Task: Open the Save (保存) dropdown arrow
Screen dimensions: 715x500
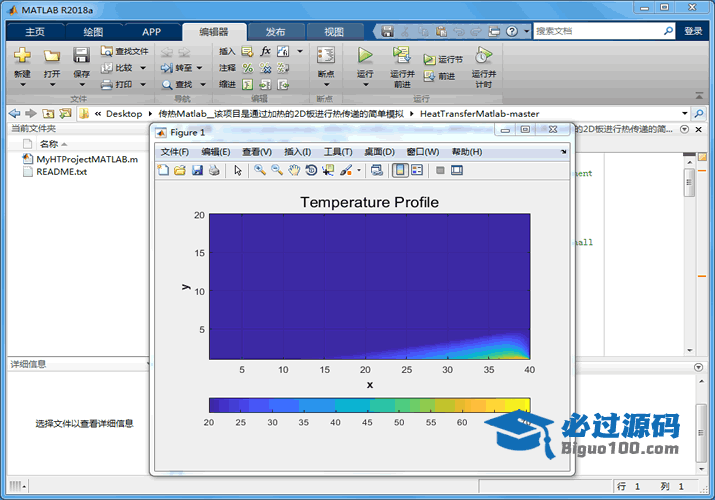Action: pyautogui.click(x=82, y=85)
